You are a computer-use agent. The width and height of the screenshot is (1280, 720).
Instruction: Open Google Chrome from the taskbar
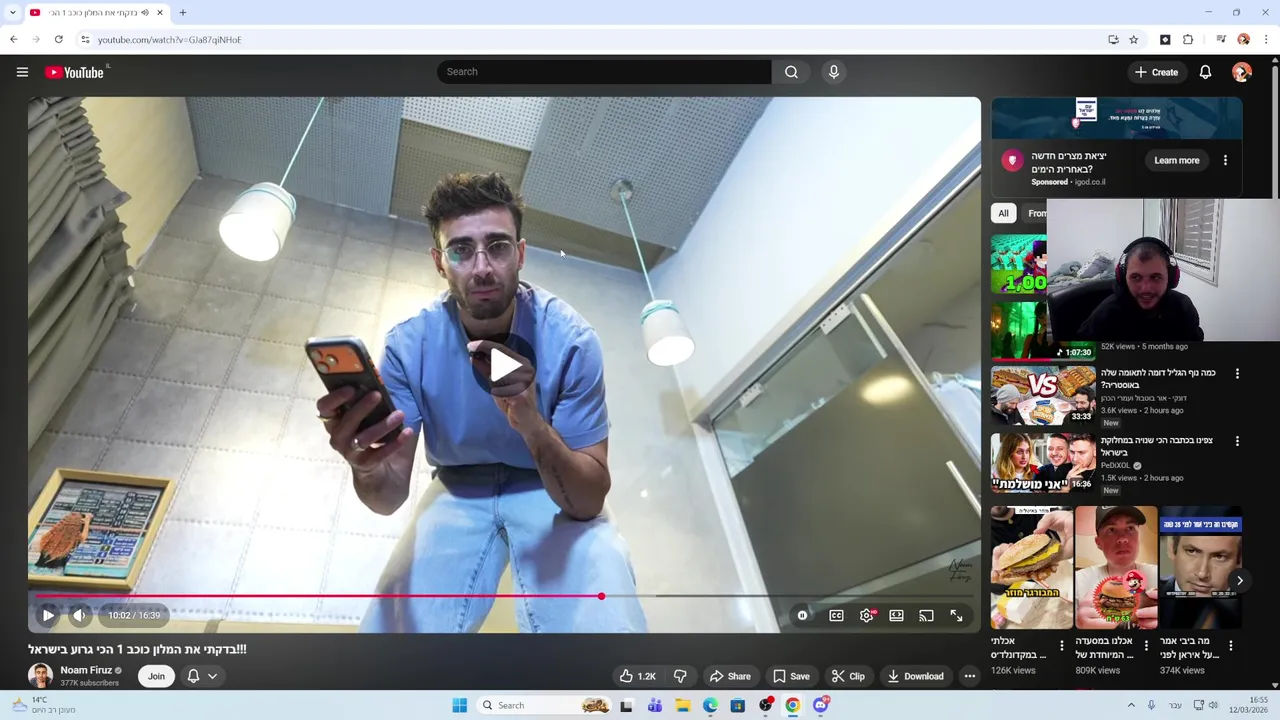[x=792, y=705]
